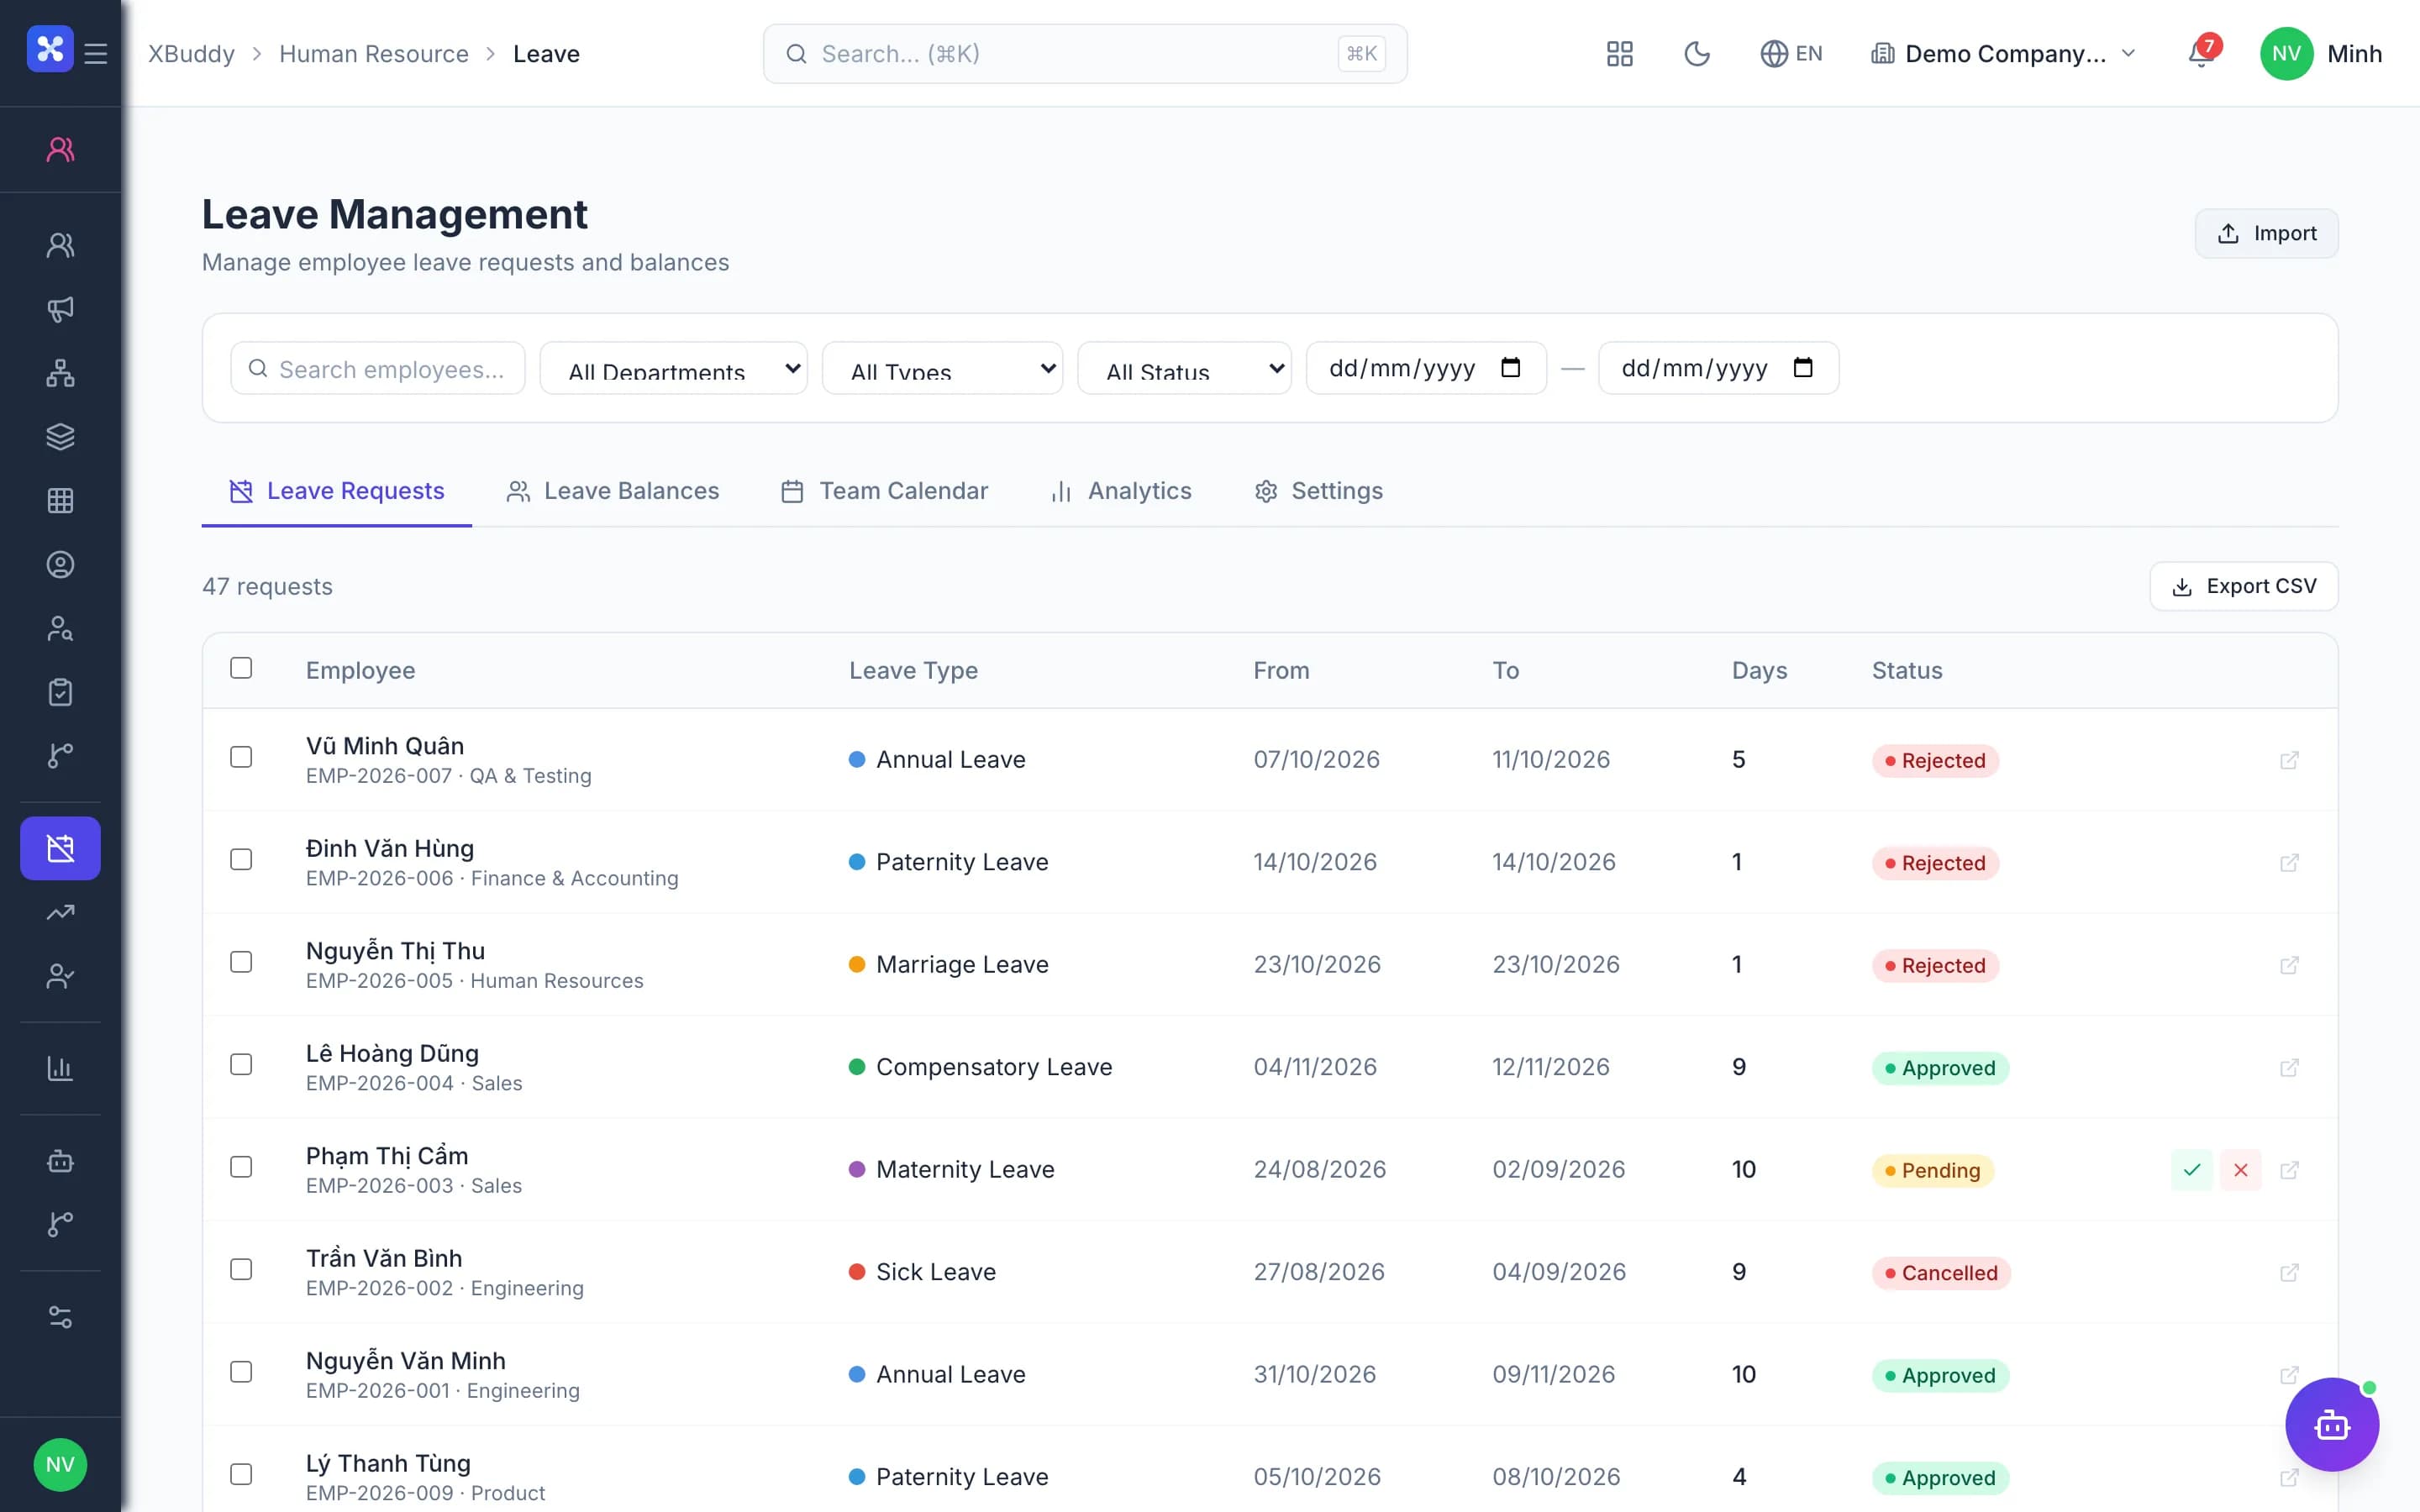Open the AI assistant chat bubble
2420x1512 pixels.
(x=2332, y=1424)
